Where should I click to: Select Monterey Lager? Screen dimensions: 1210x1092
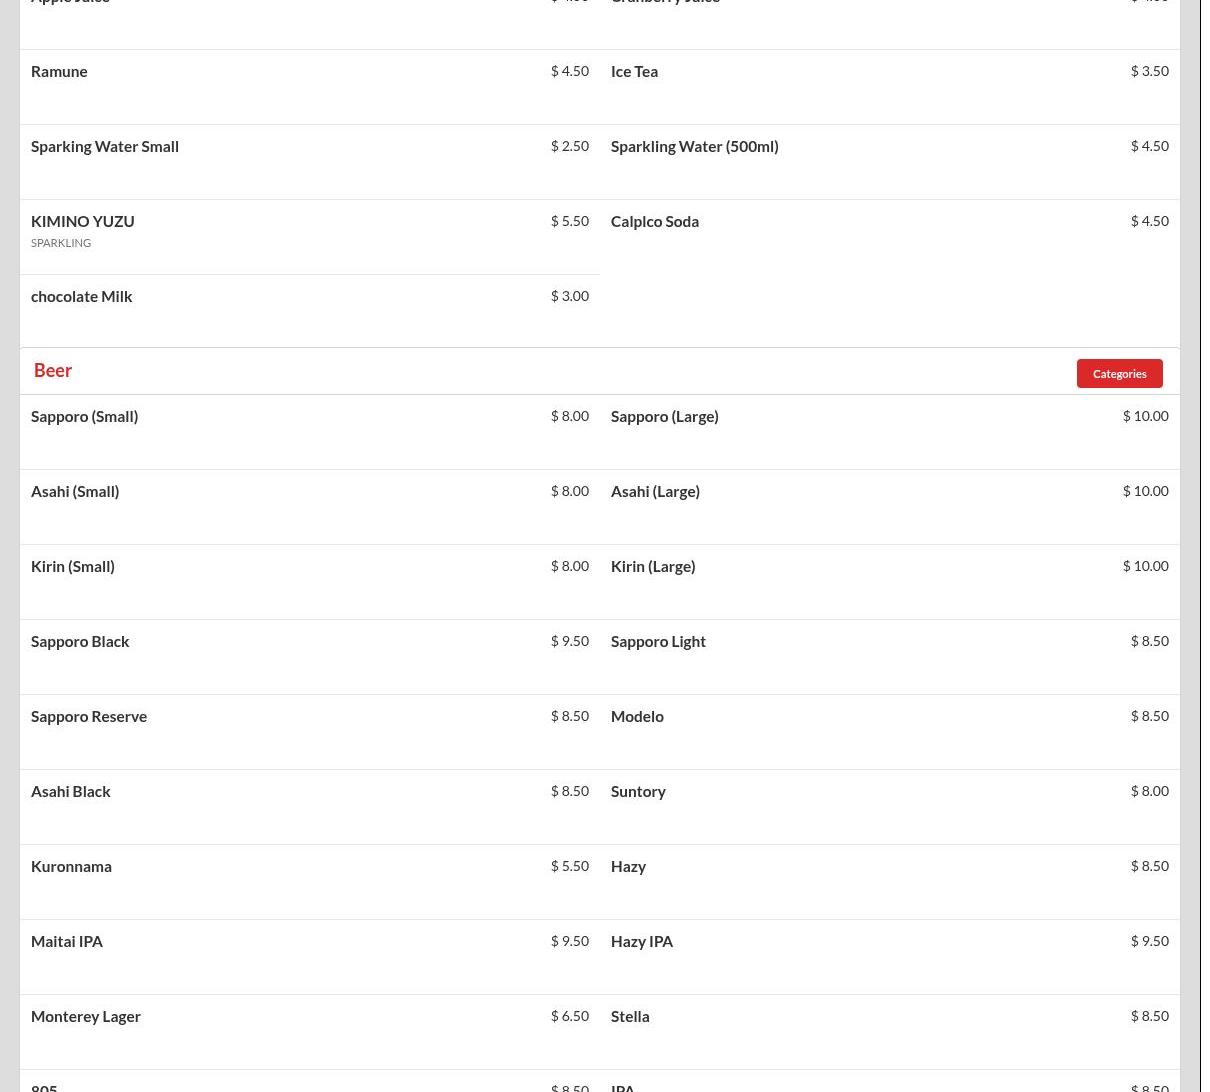(86, 1016)
